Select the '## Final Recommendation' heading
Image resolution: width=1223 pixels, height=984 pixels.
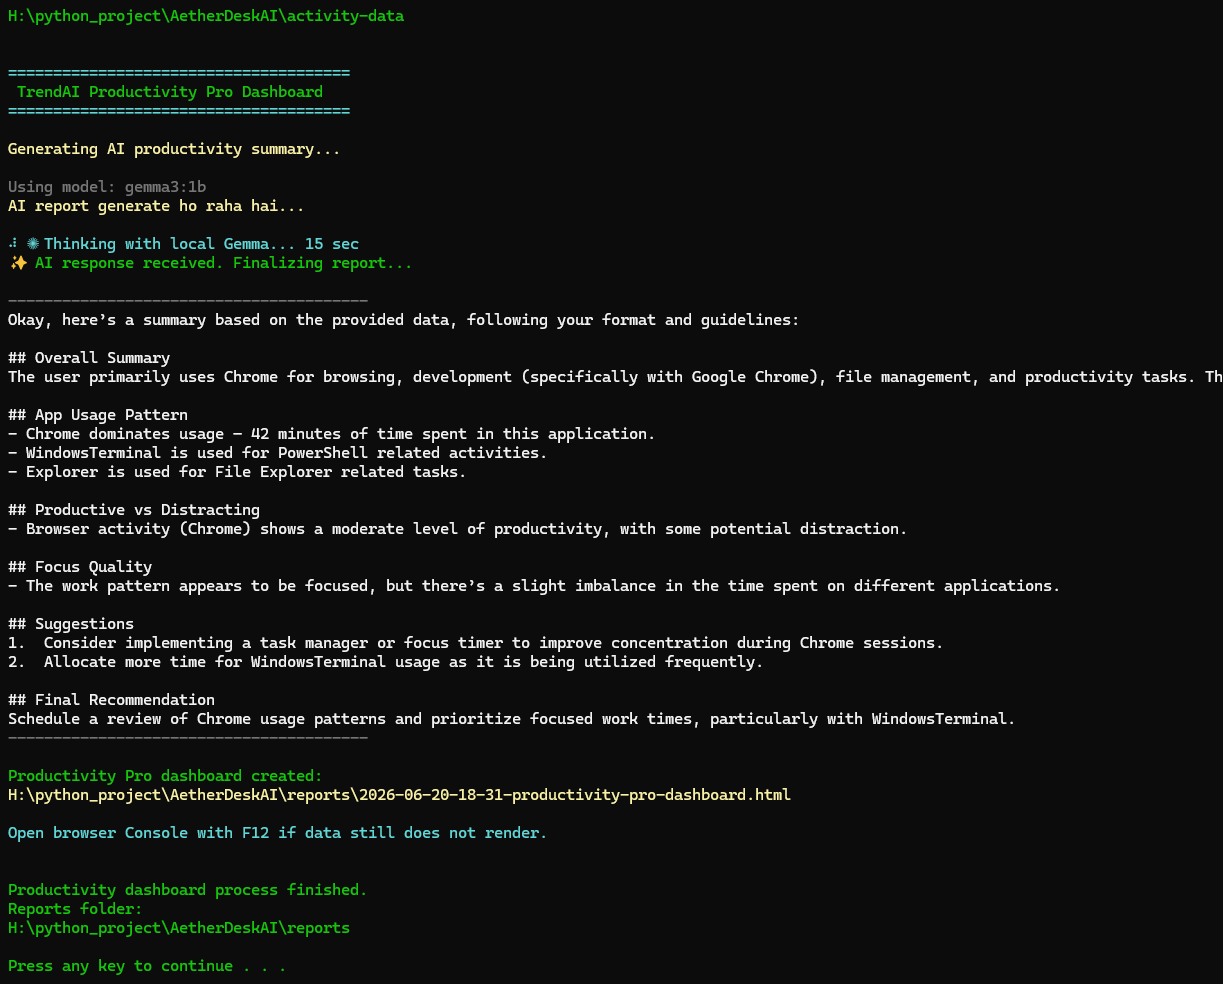tap(112, 700)
